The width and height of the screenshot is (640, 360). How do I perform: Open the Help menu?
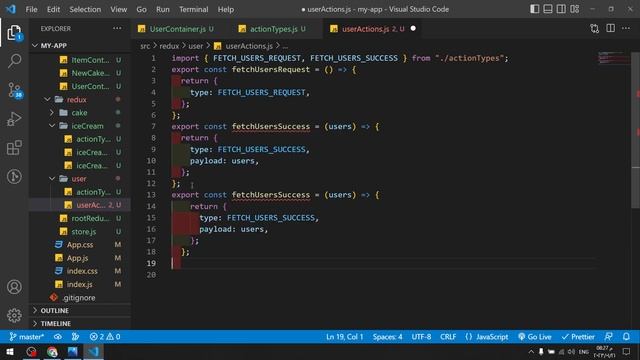(226, 9)
